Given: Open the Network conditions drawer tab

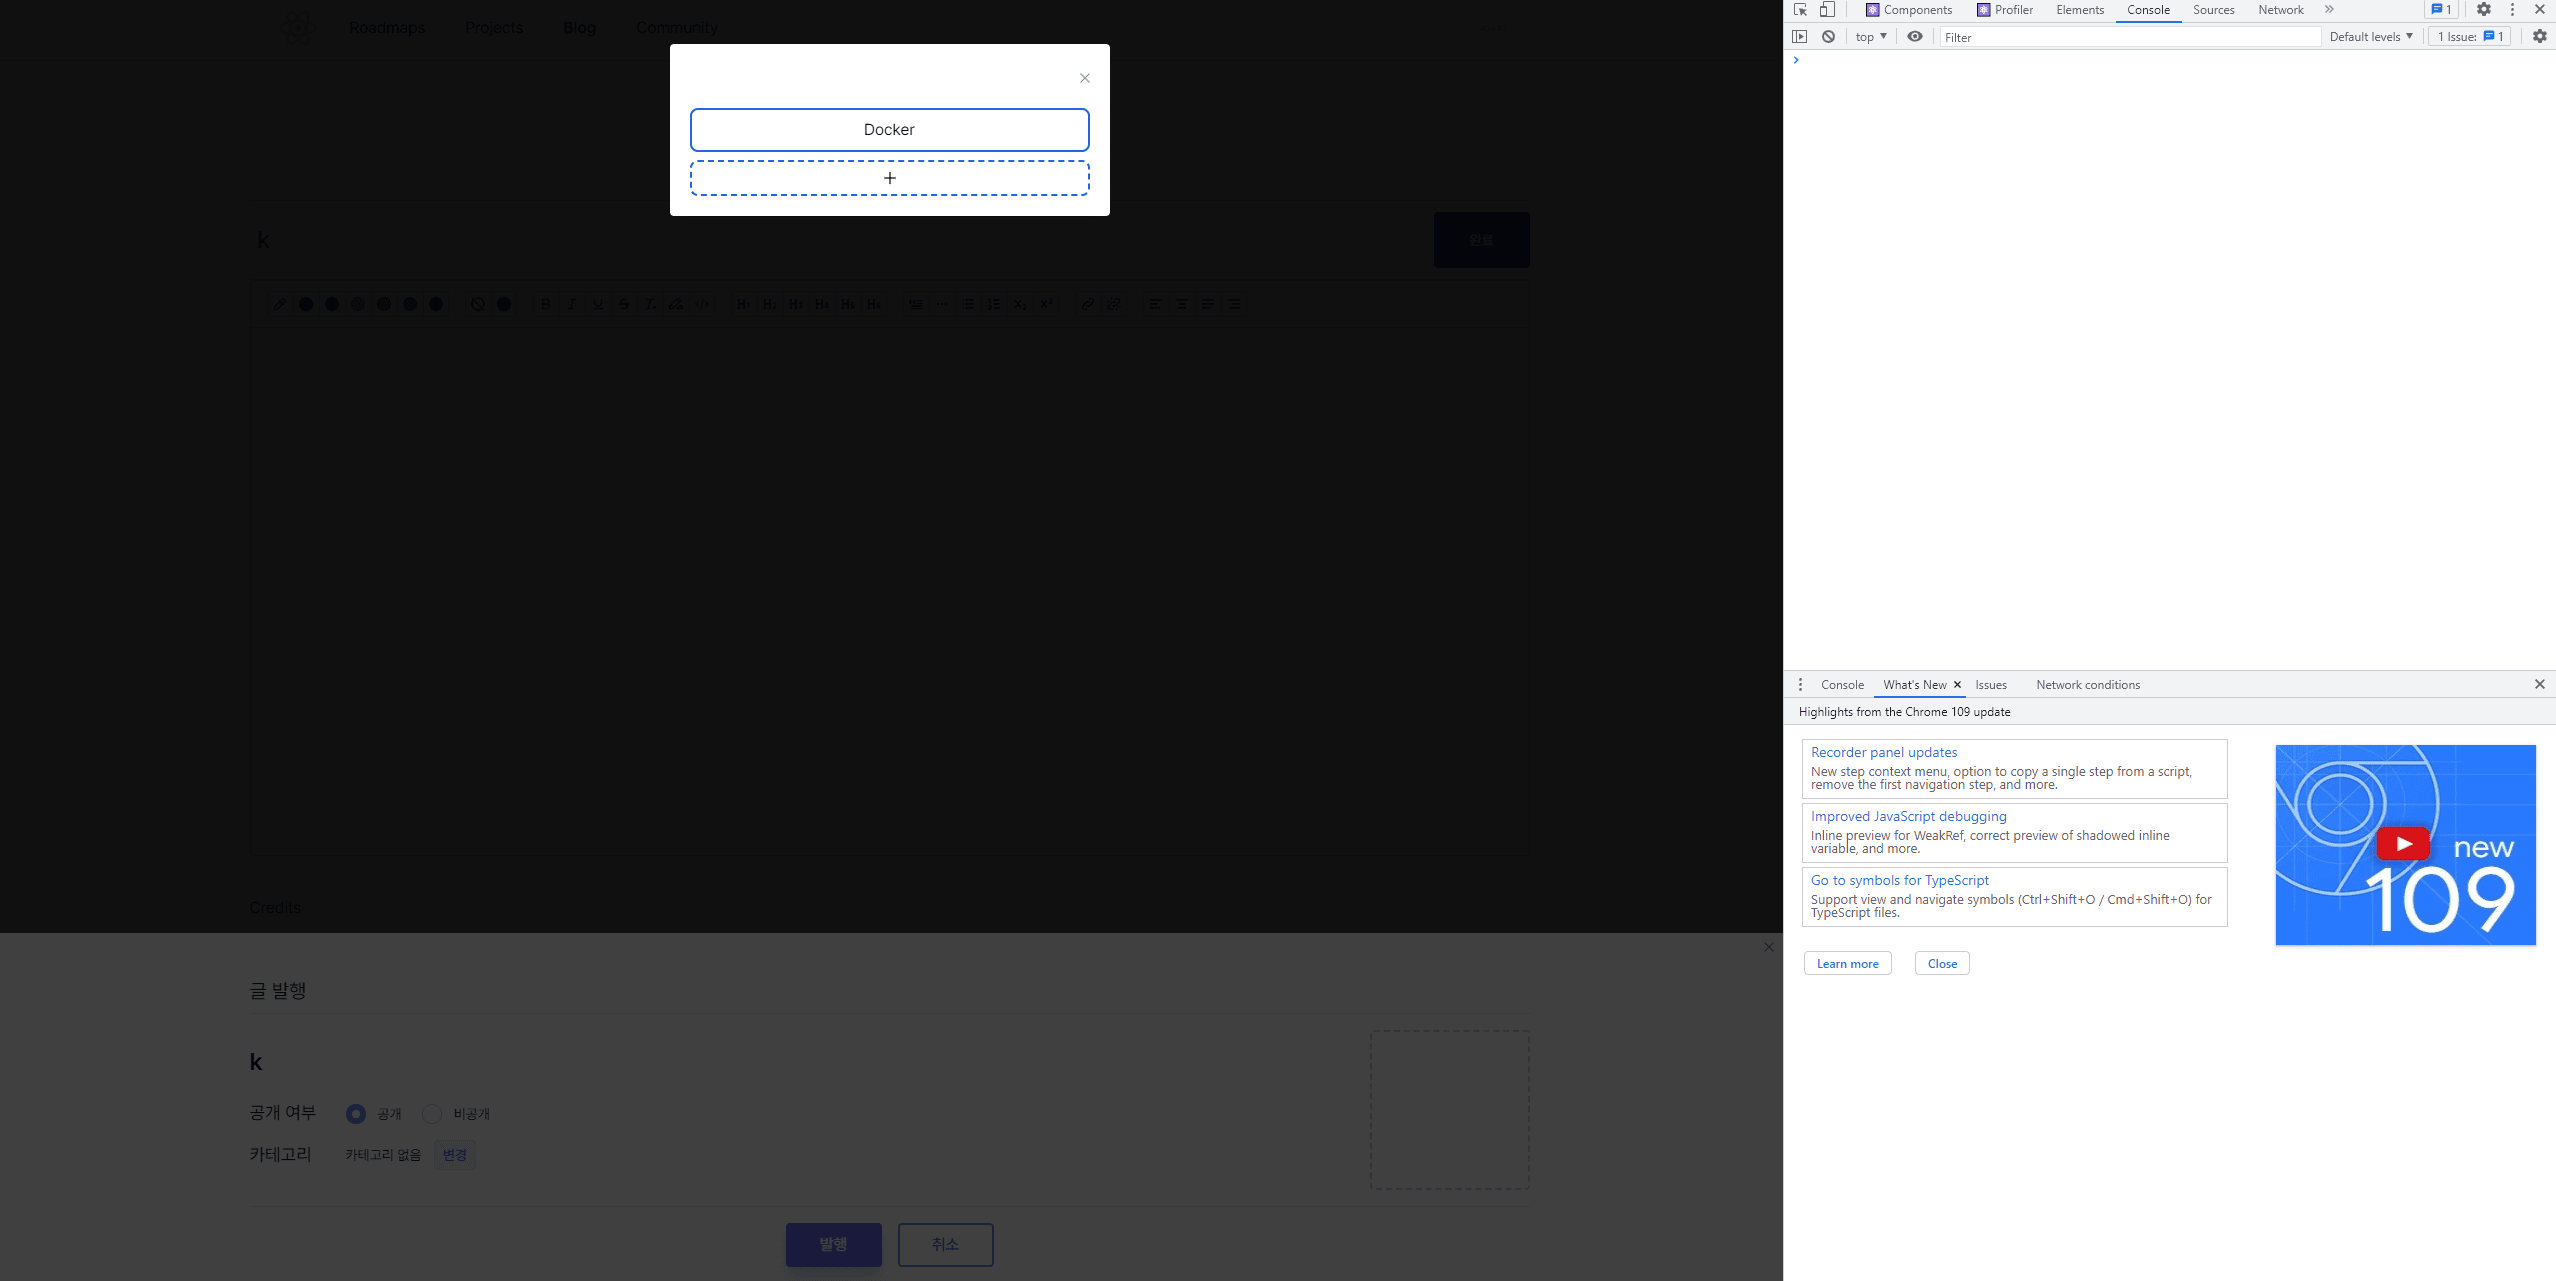Looking at the screenshot, I should coord(2088,685).
